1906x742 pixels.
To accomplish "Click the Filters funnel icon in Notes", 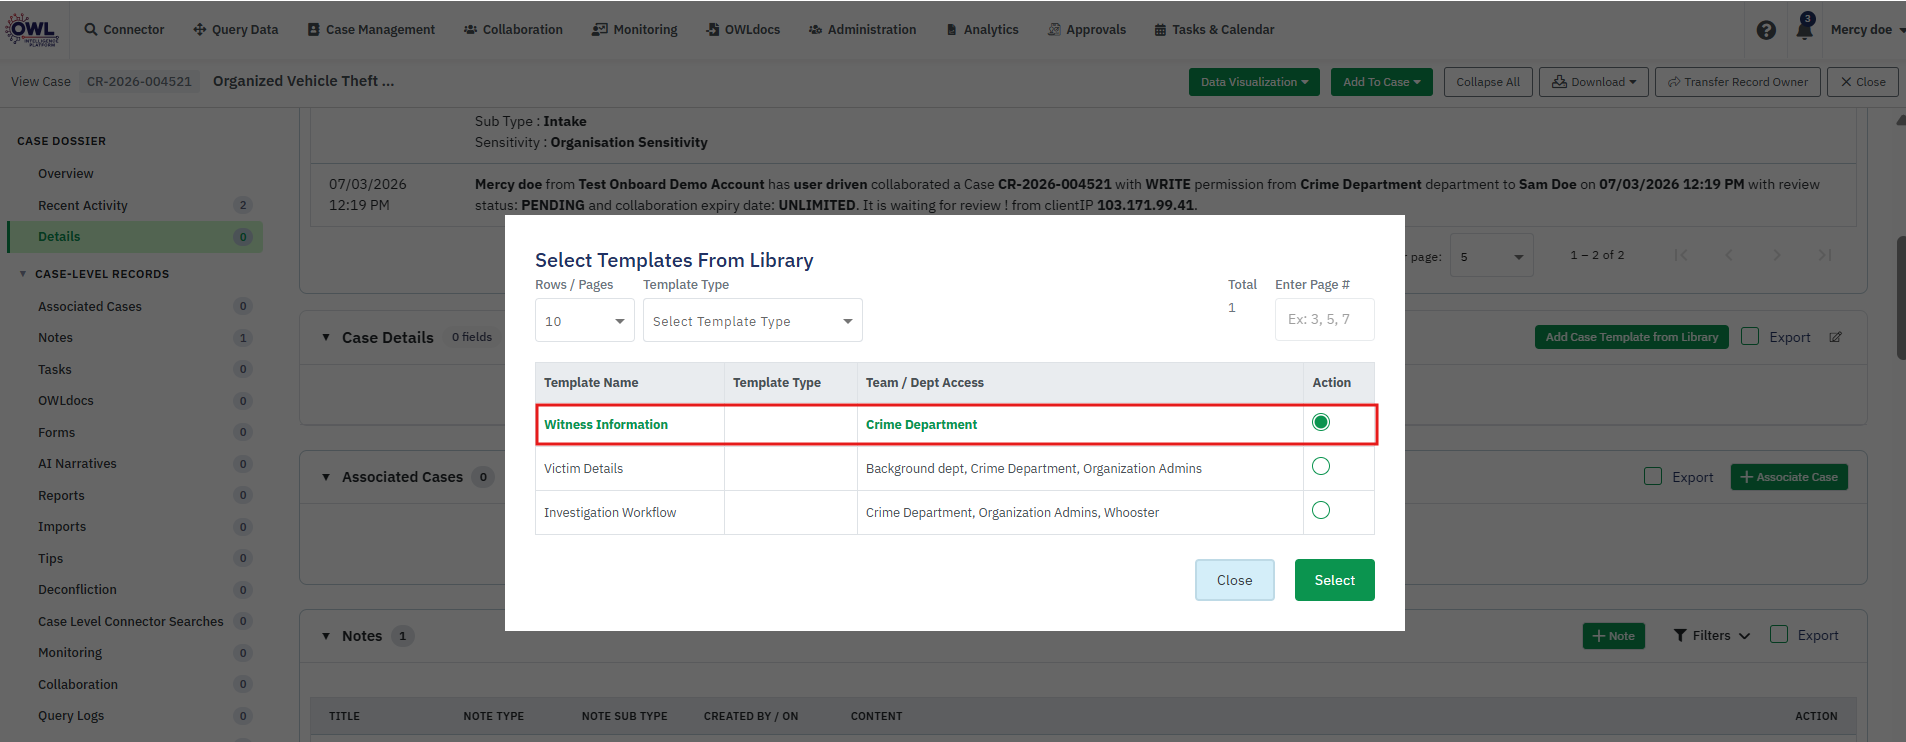I will click(1680, 635).
